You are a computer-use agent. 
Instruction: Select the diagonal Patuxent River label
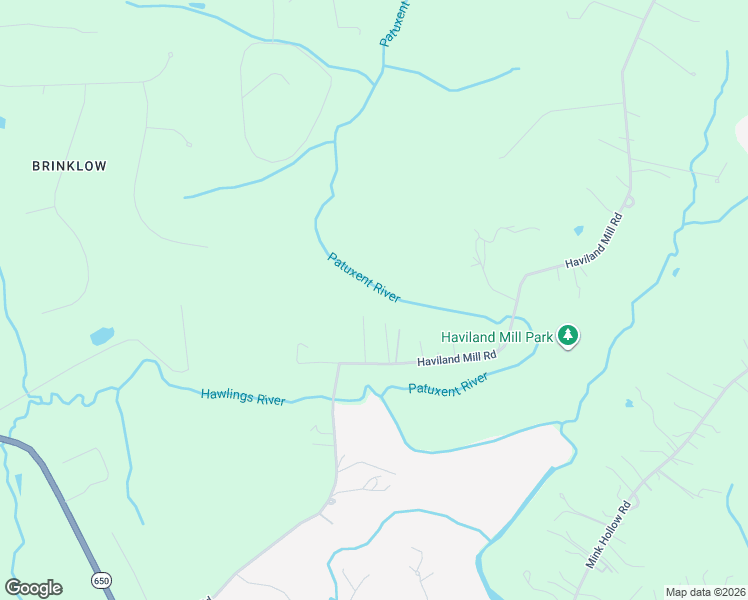[x=364, y=277]
